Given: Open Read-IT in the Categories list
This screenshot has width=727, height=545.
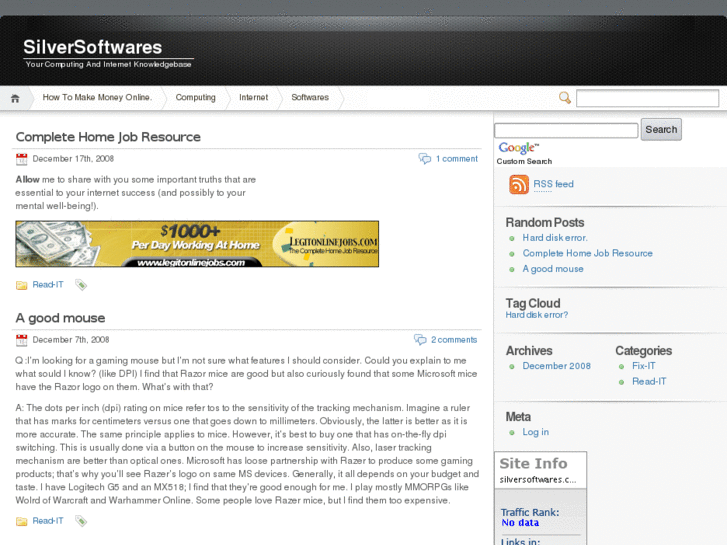Looking at the screenshot, I should coord(649,382).
